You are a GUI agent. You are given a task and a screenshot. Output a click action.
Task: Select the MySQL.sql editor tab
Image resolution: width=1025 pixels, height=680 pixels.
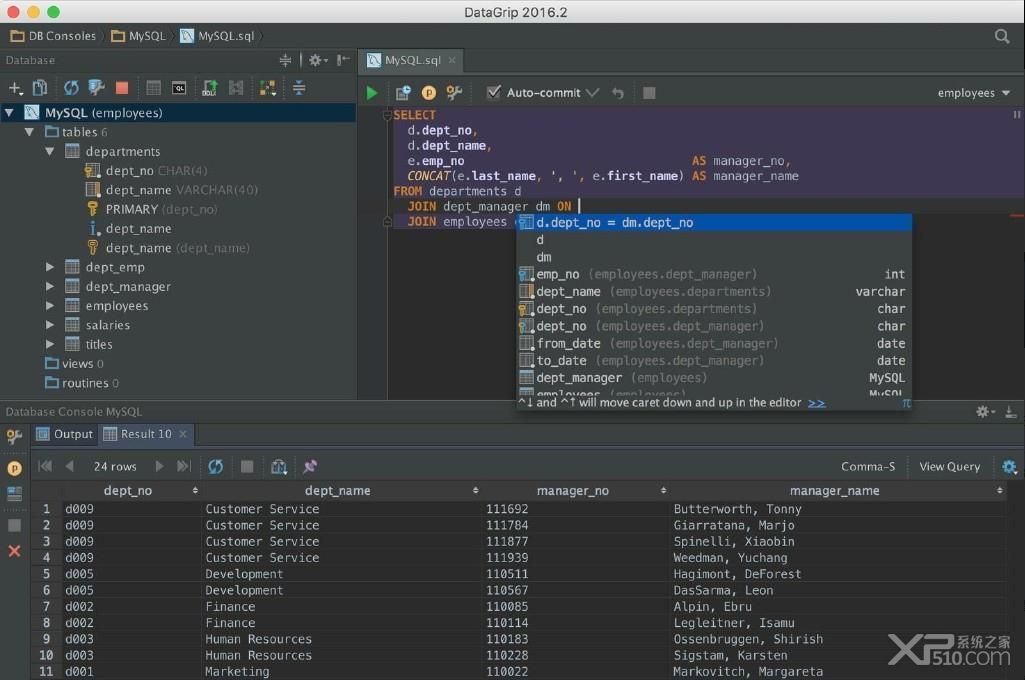412,60
